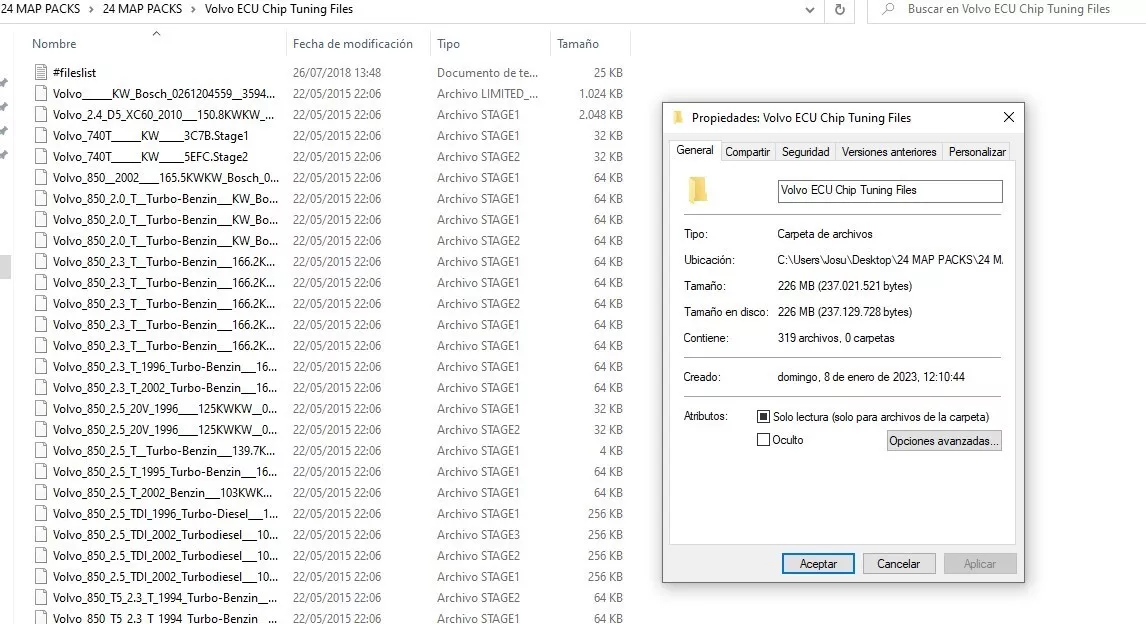Screen dimensions: 1146x624
Task: Click second 24 MAP PACKS breadcrumb
Action: (143, 9)
